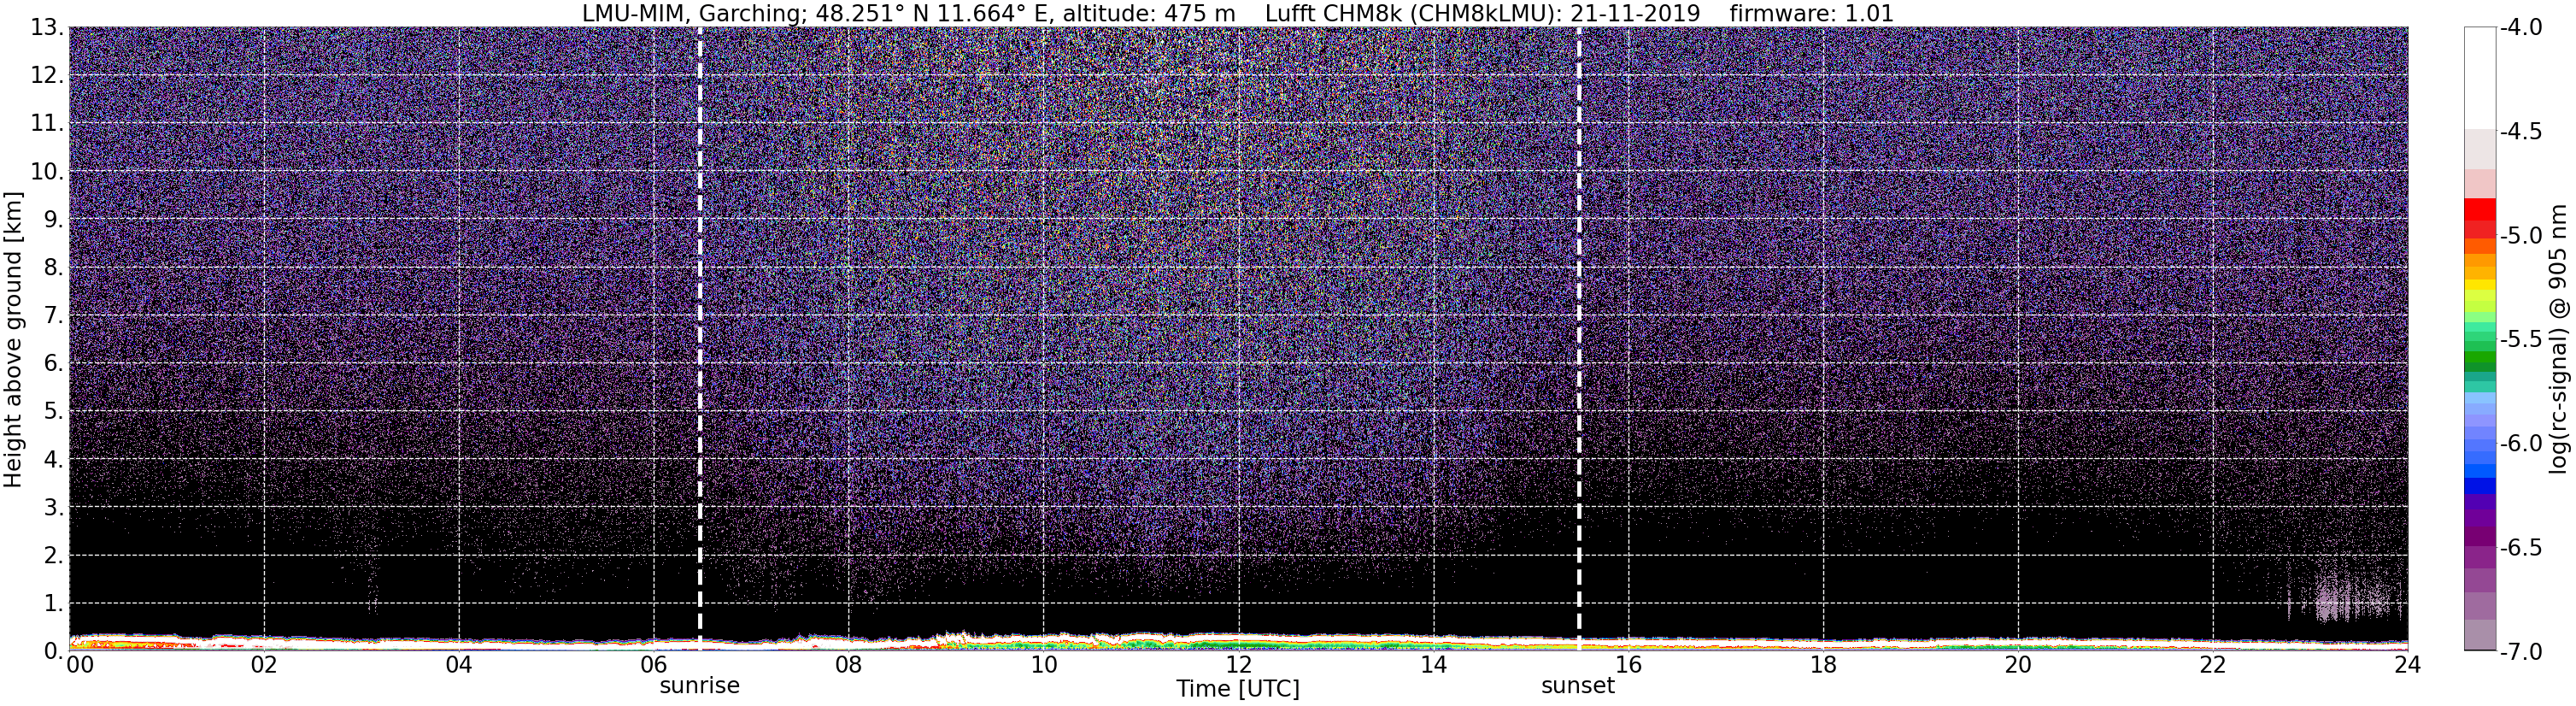Click the x-axis tick label '02'
This screenshot has width=2576, height=706.
click(264, 665)
